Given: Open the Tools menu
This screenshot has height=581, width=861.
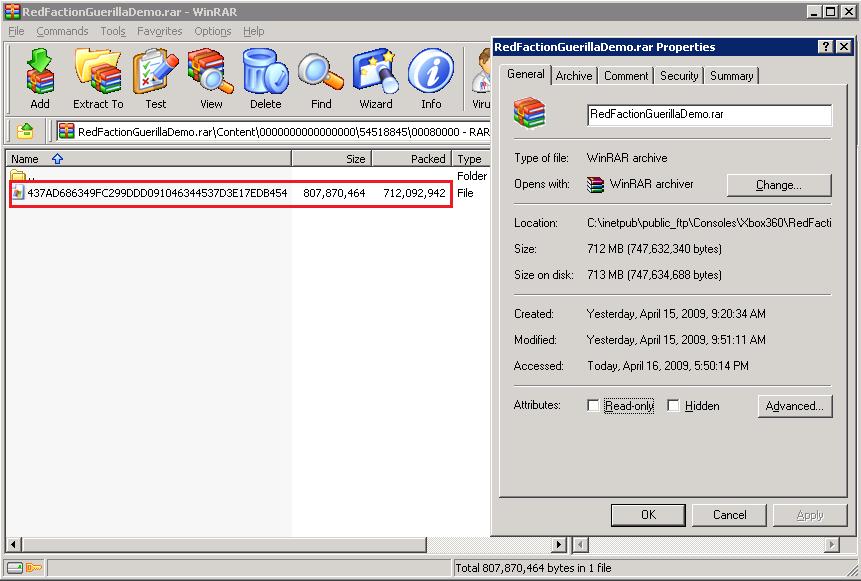Looking at the screenshot, I should [113, 31].
